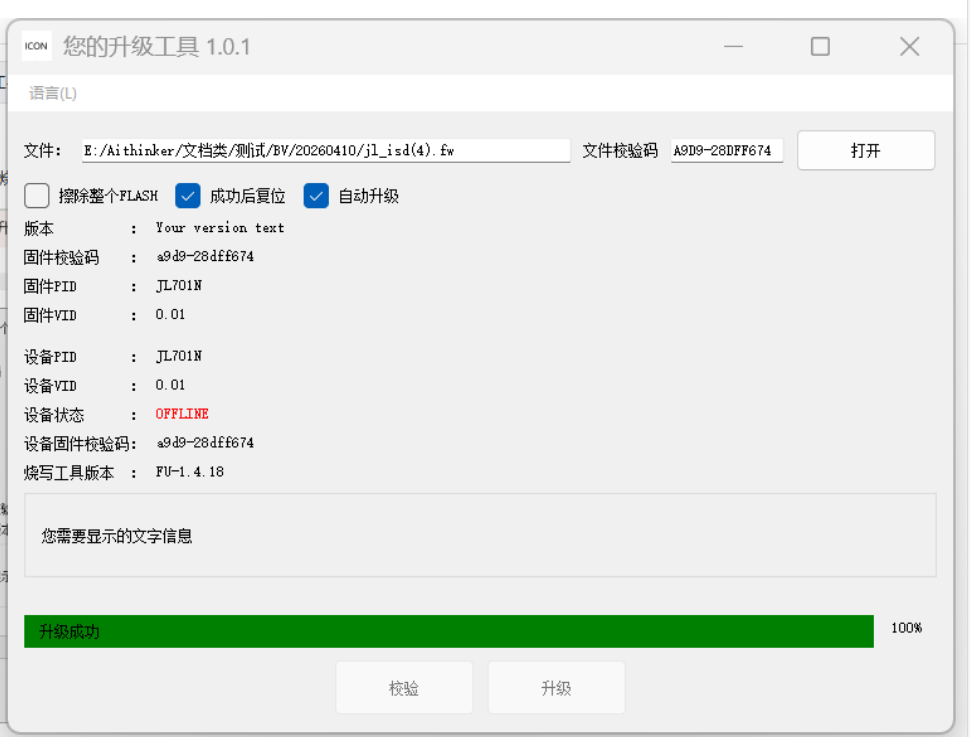Maximize the upgrade tool window
The image size is (970, 737).
pos(820,46)
